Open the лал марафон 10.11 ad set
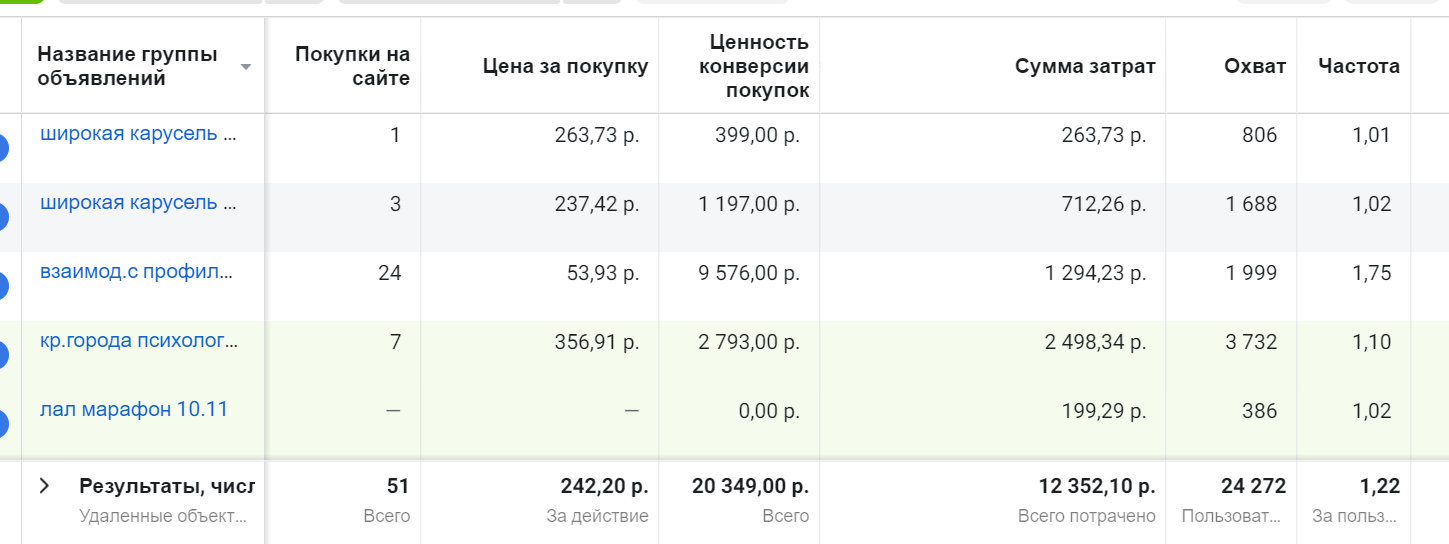This screenshot has width=1449, height=544. pyautogui.click(x=134, y=409)
